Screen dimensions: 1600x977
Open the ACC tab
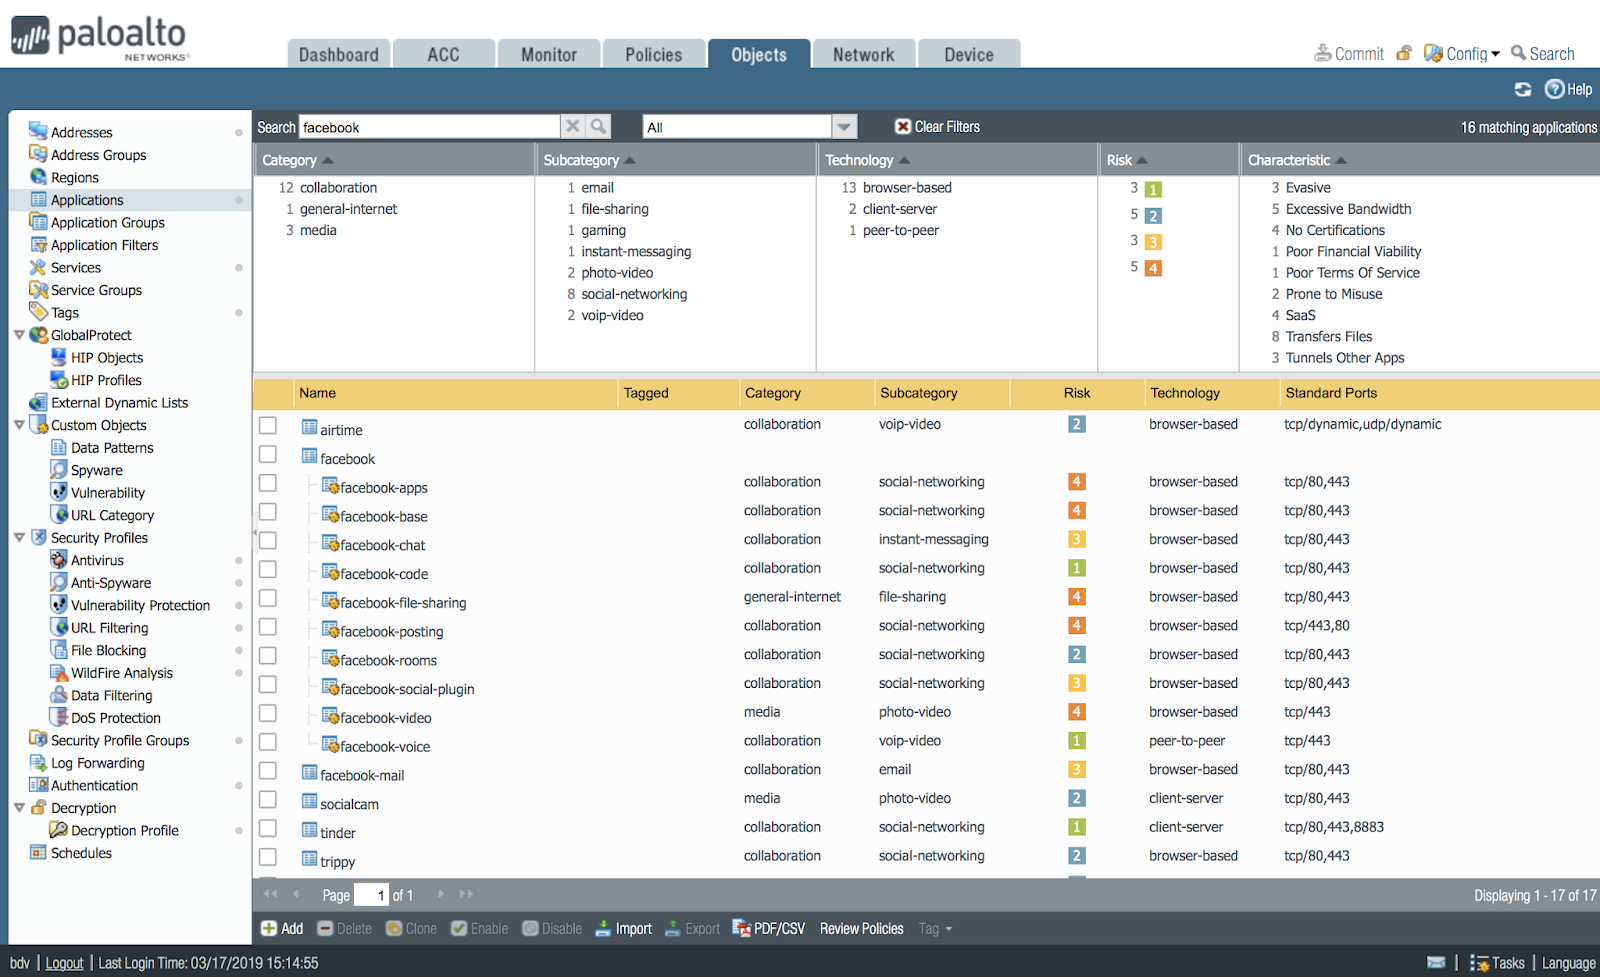pyautogui.click(x=444, y=54)
